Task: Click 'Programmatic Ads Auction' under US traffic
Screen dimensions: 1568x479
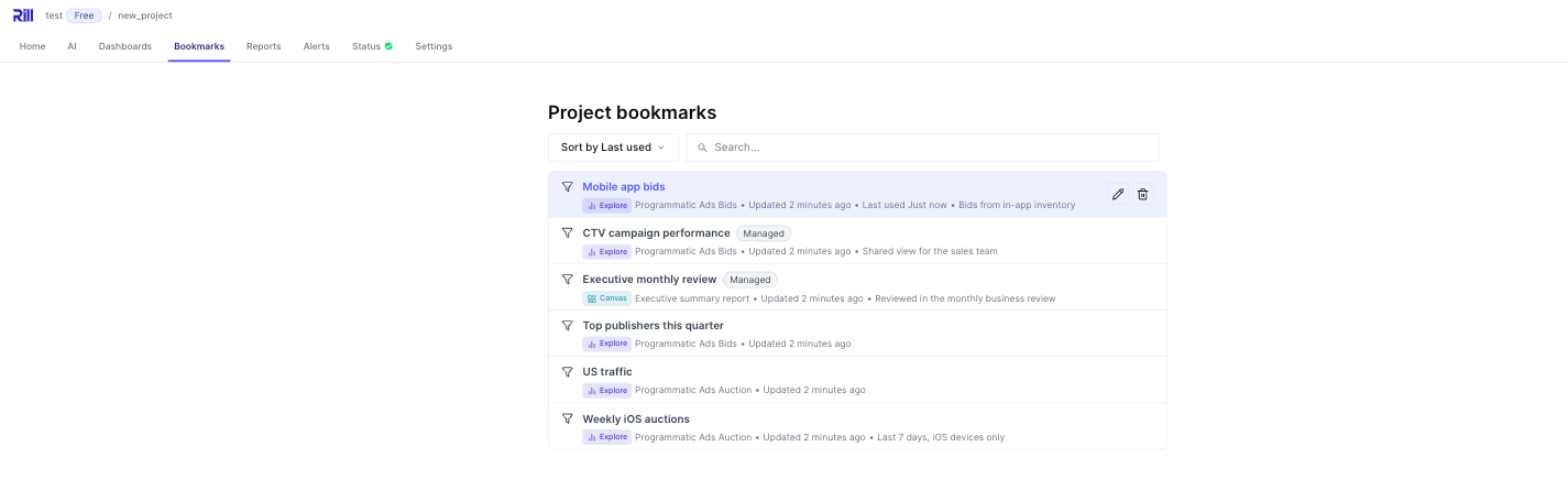Action: pos(693,390)
